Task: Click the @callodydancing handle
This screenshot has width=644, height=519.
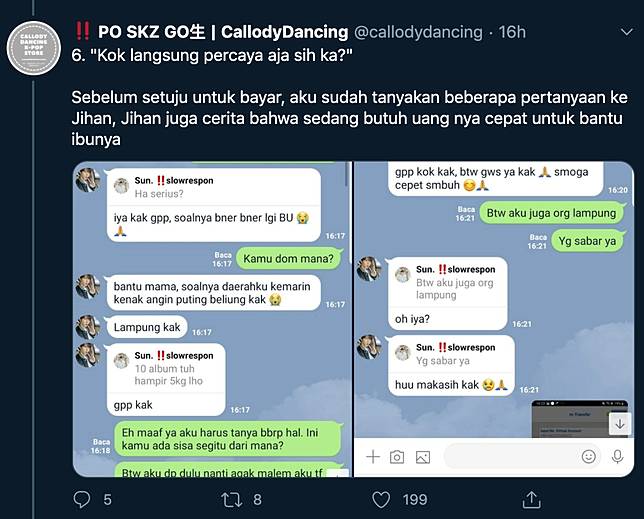Action: point(418,32)
